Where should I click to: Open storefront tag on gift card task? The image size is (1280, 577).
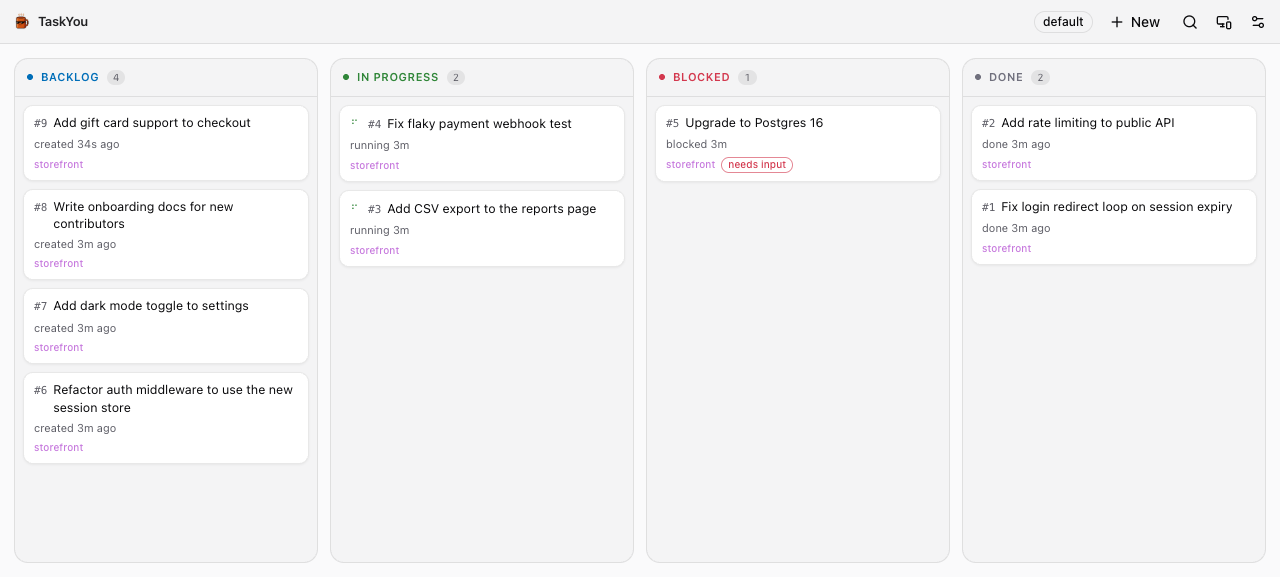(59, 165)
